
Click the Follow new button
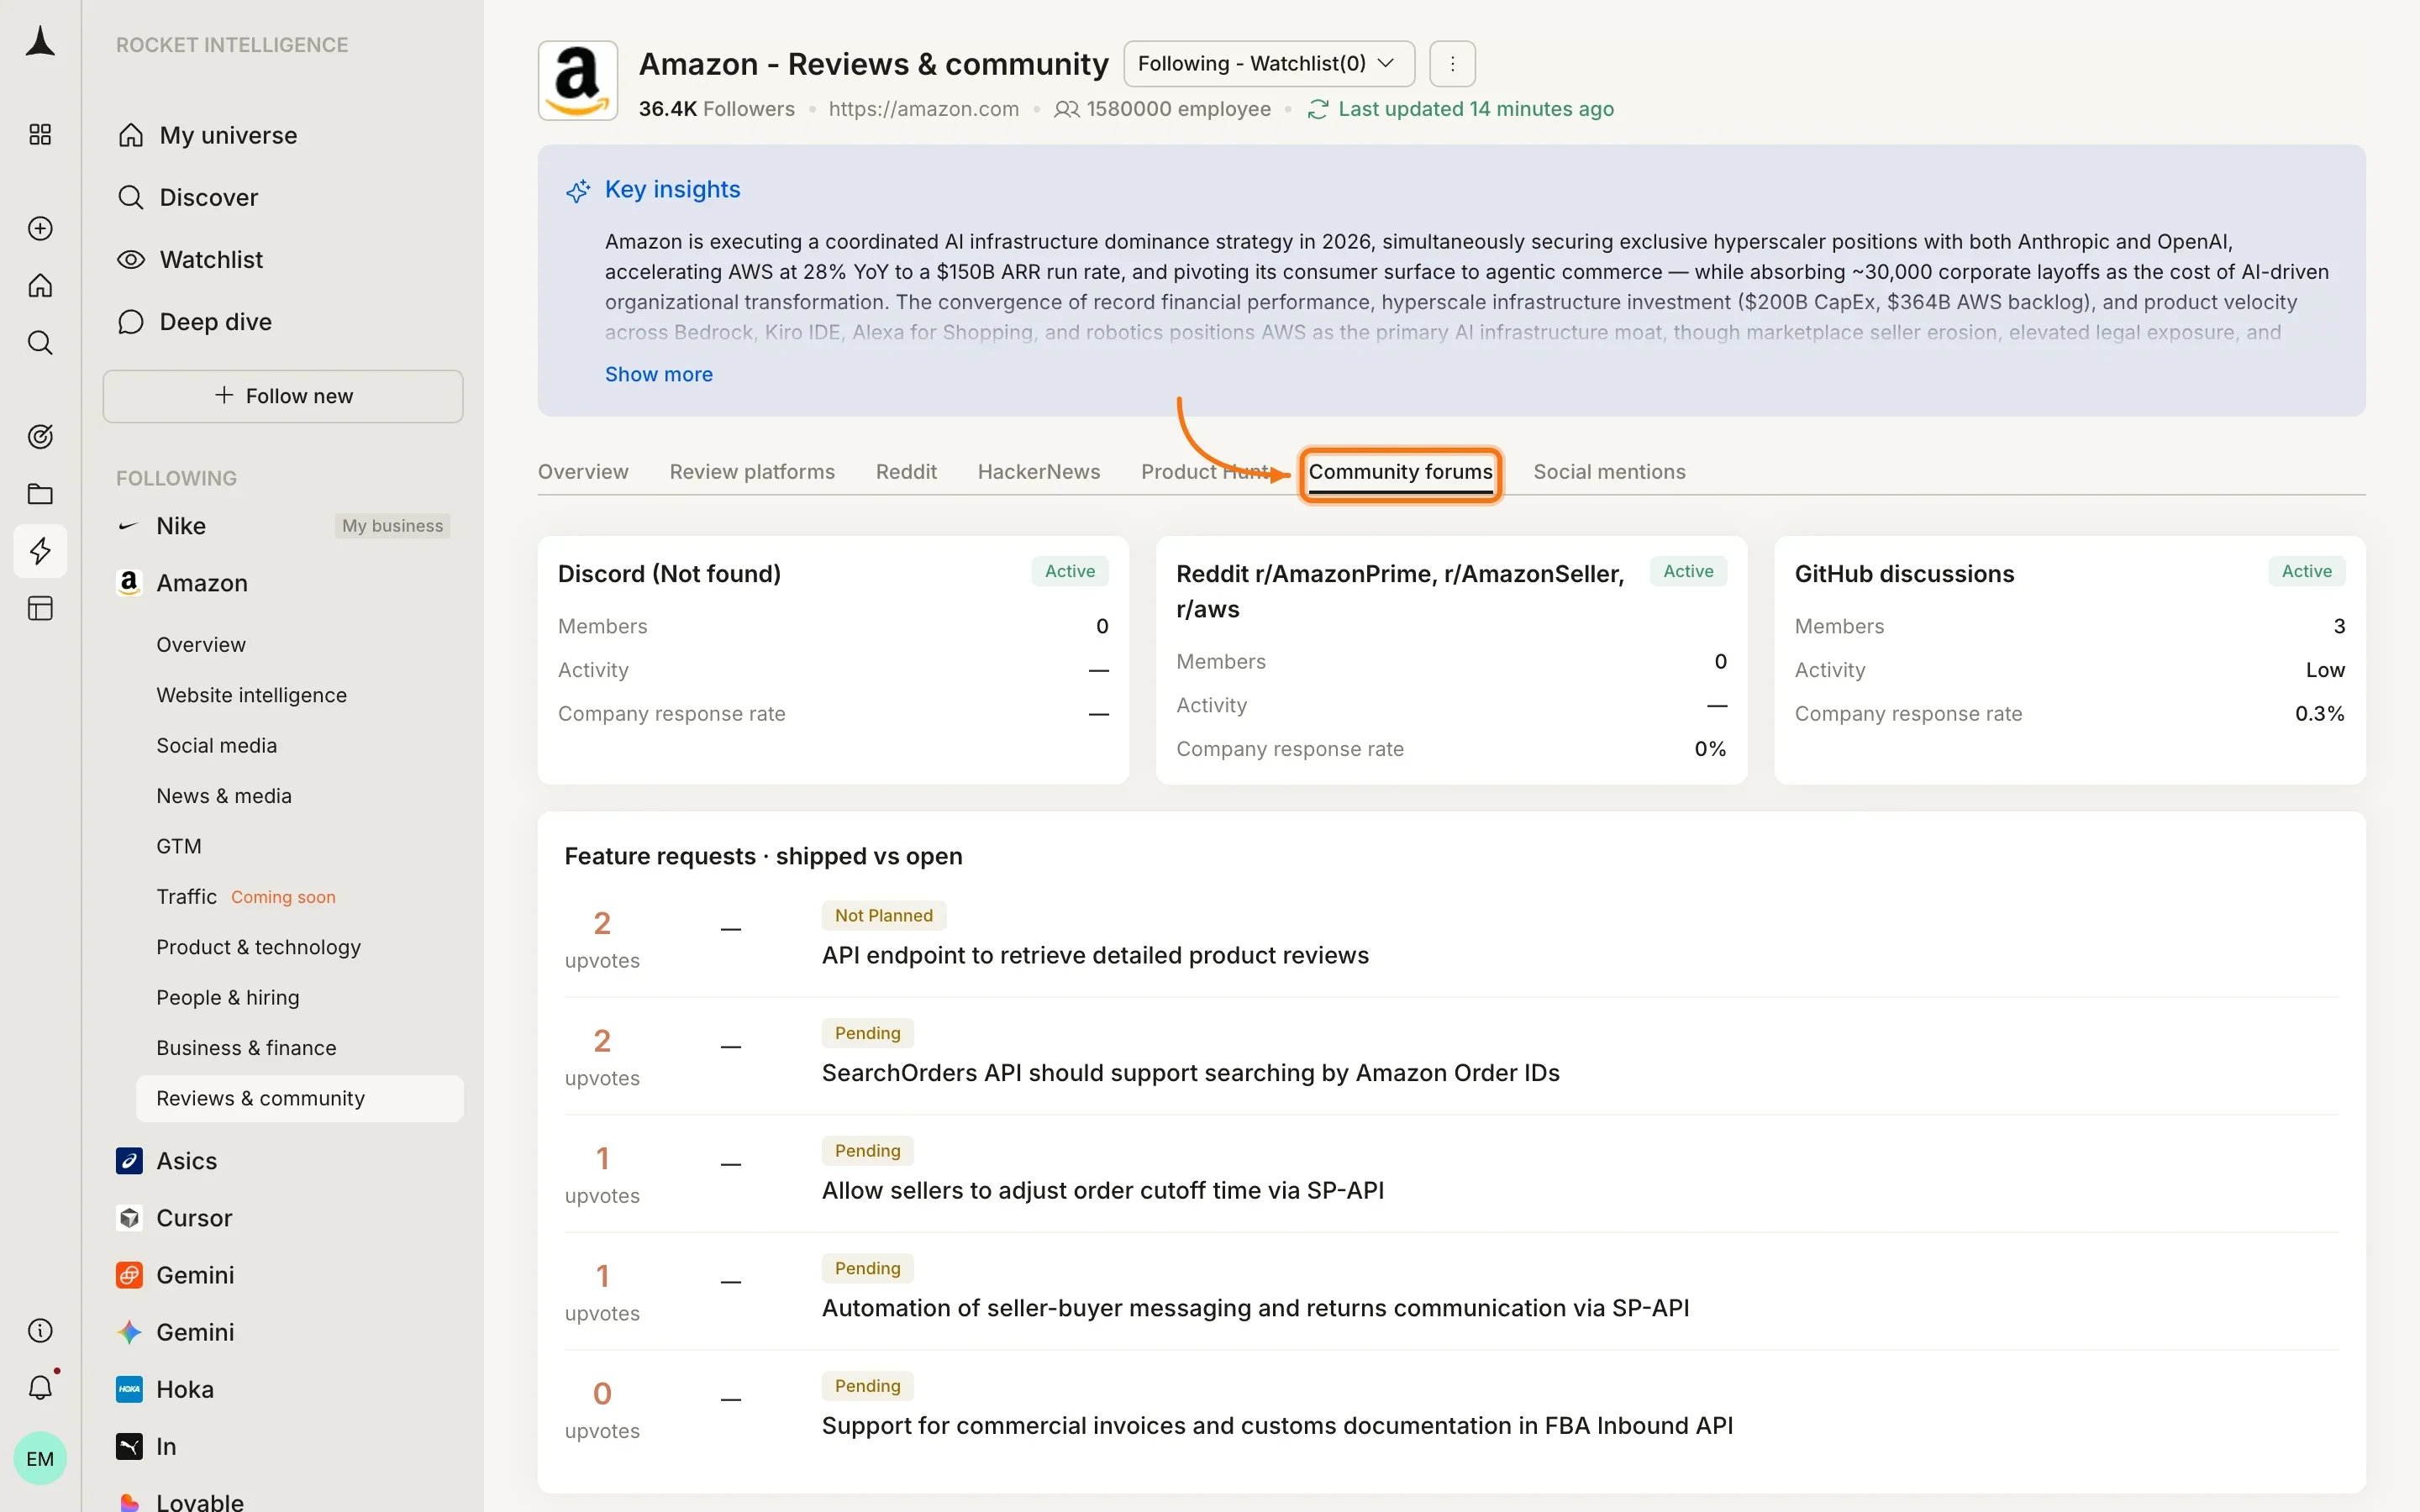283,396
